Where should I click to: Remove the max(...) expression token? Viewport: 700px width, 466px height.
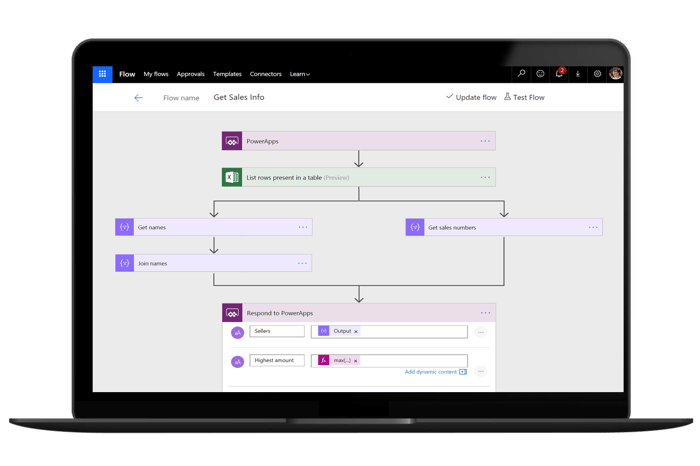click(x=356, y=361)
